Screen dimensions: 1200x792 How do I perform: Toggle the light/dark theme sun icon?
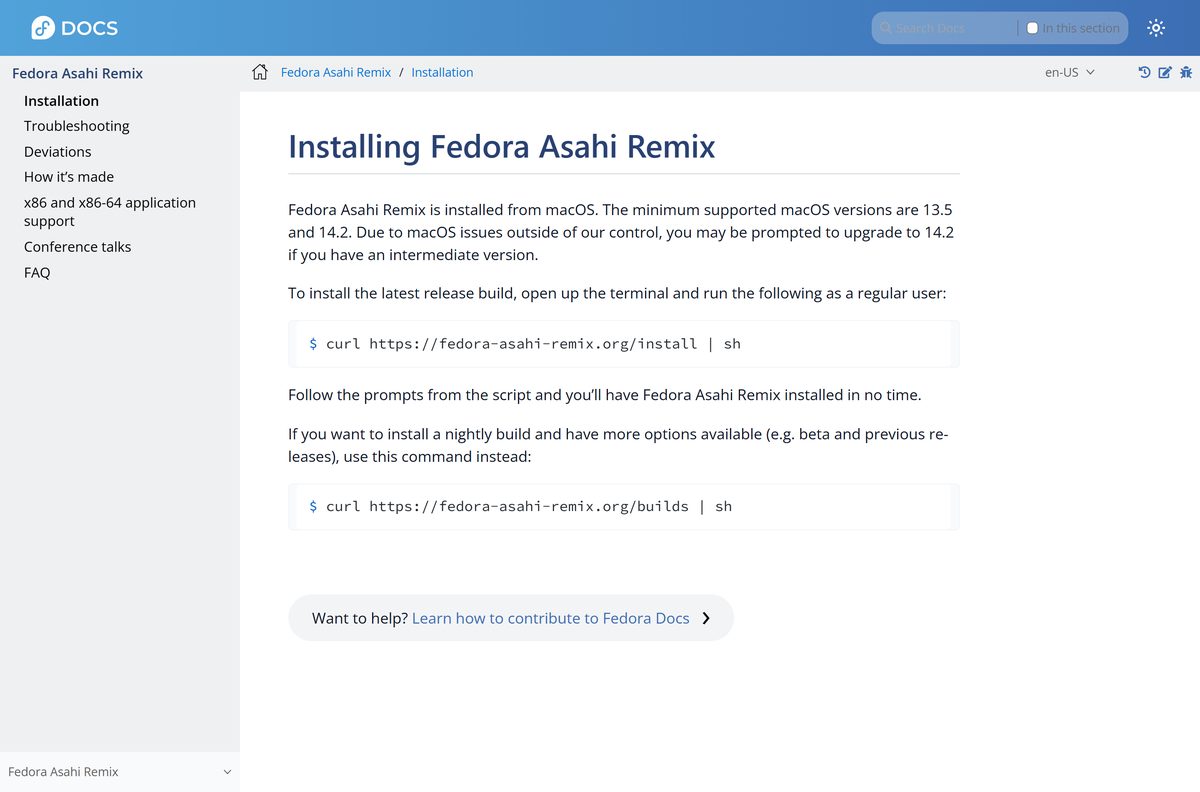point(1156,28)
